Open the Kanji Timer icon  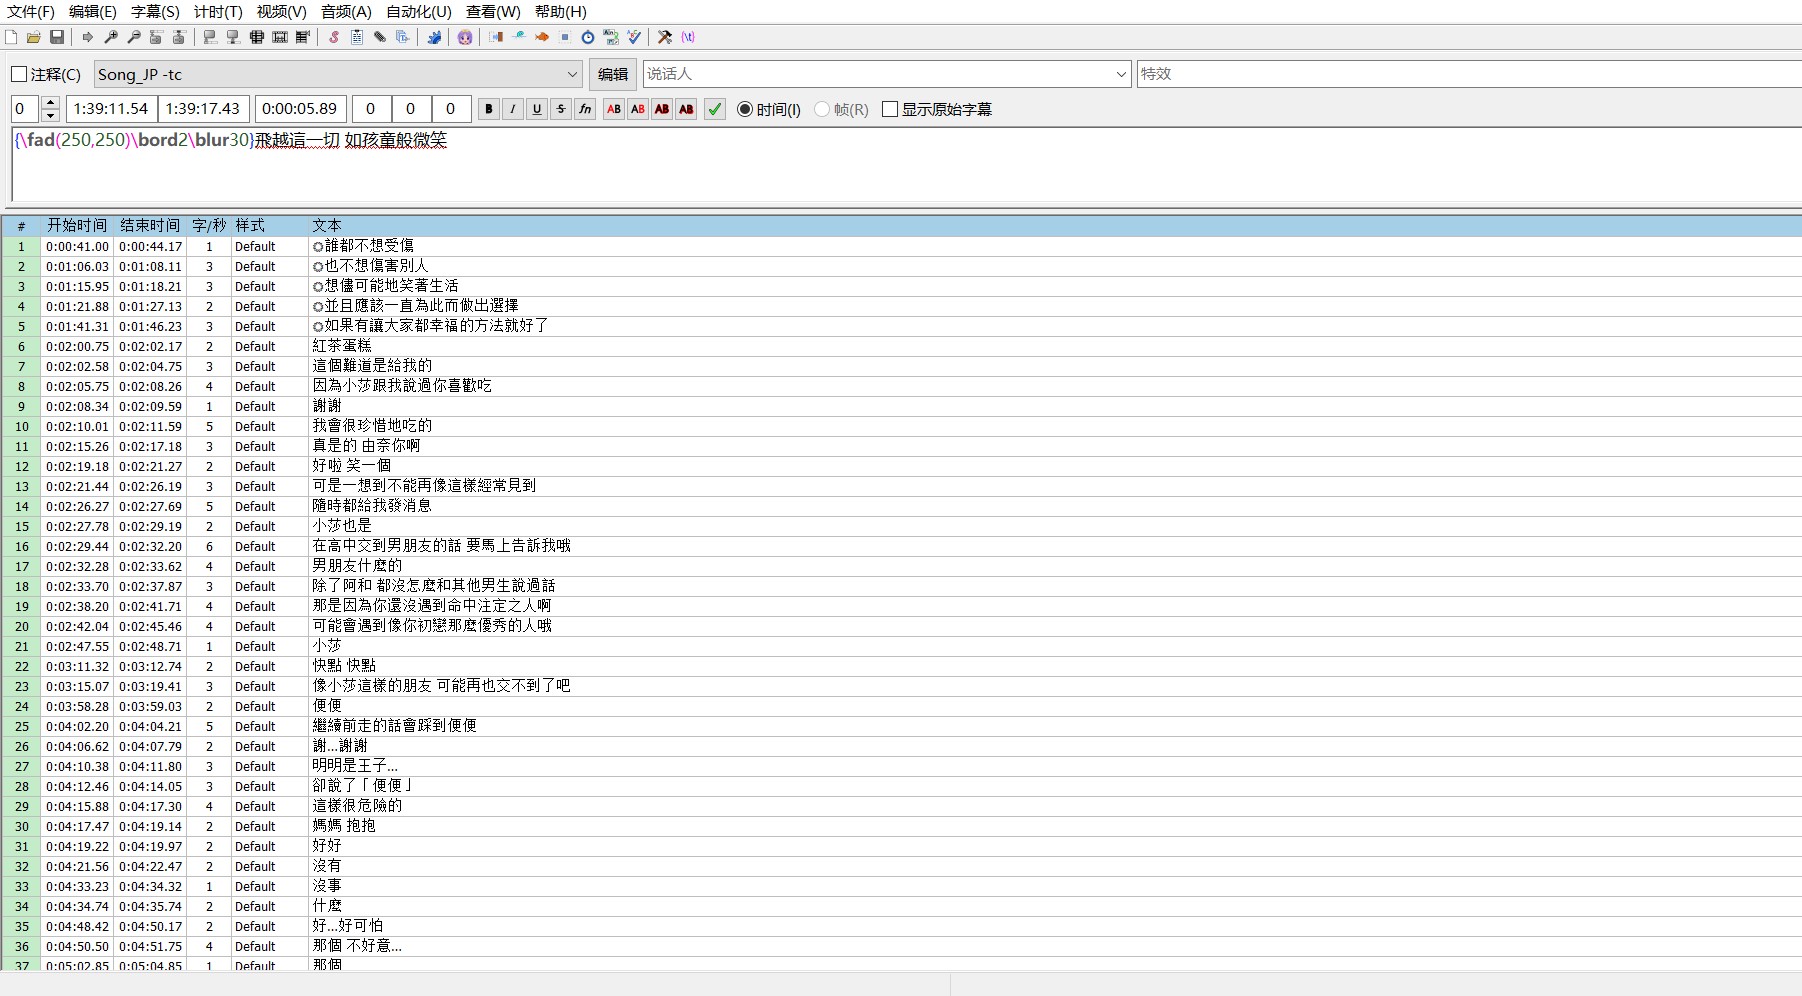[611, 37]
